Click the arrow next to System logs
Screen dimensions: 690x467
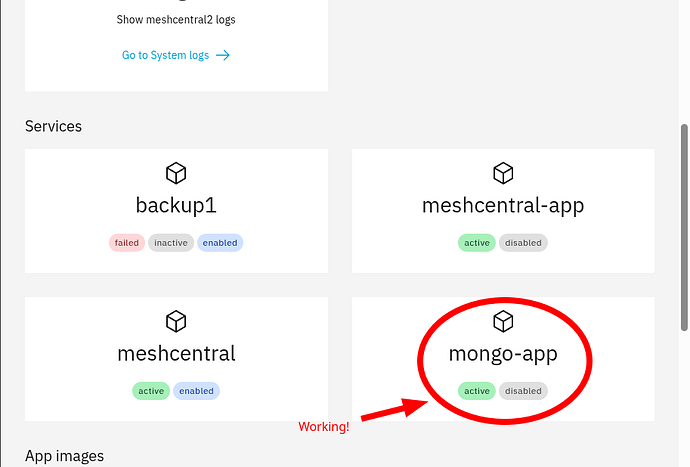click(223, 55)
